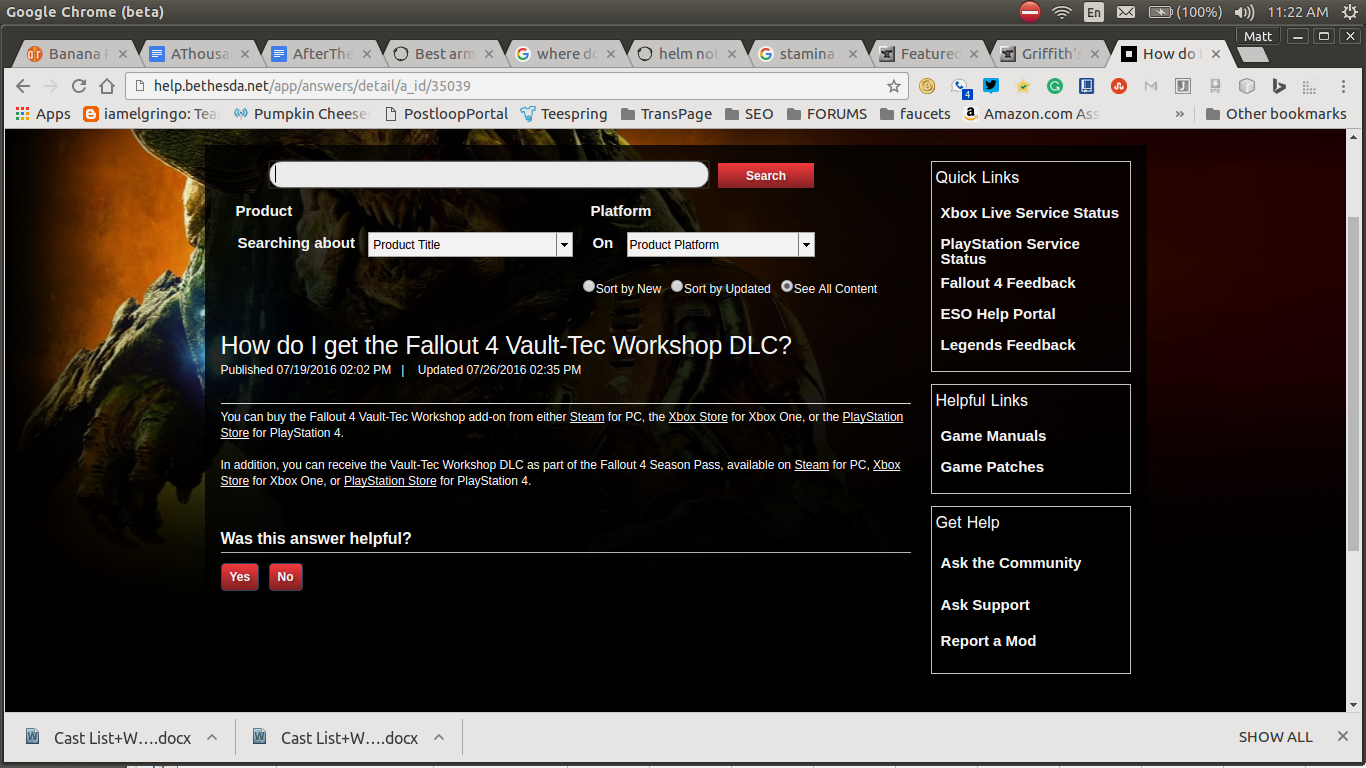Select the Sort by Updated radio button
Viewport: 1366px width, 768px height.
[x=677, y=287]
